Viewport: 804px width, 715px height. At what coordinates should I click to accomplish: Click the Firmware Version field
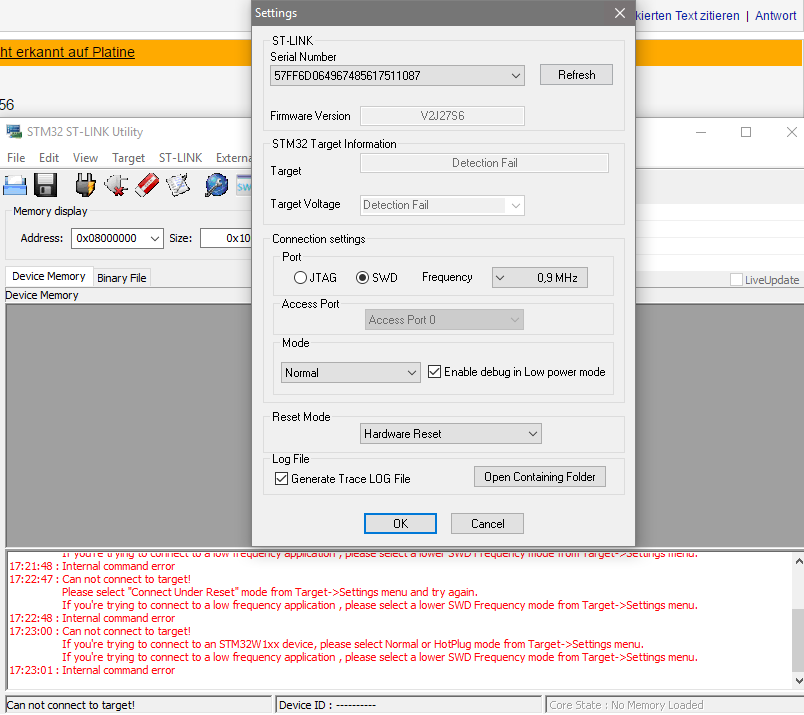442,116
